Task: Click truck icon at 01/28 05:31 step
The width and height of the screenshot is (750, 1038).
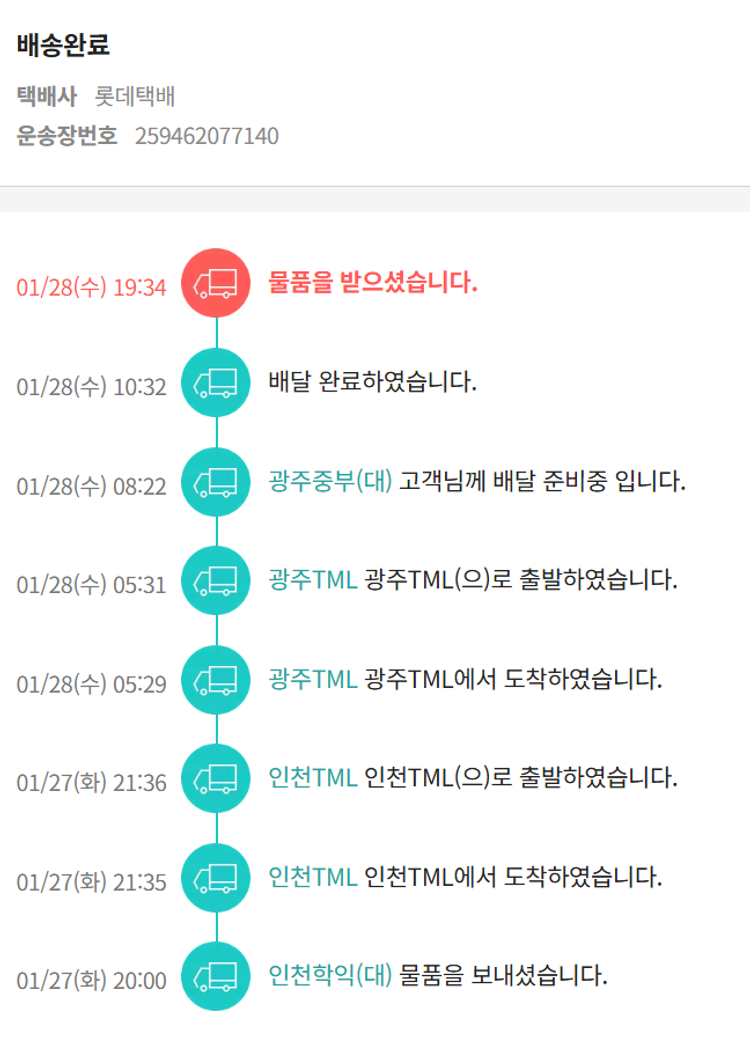Action: coord(216,581)
